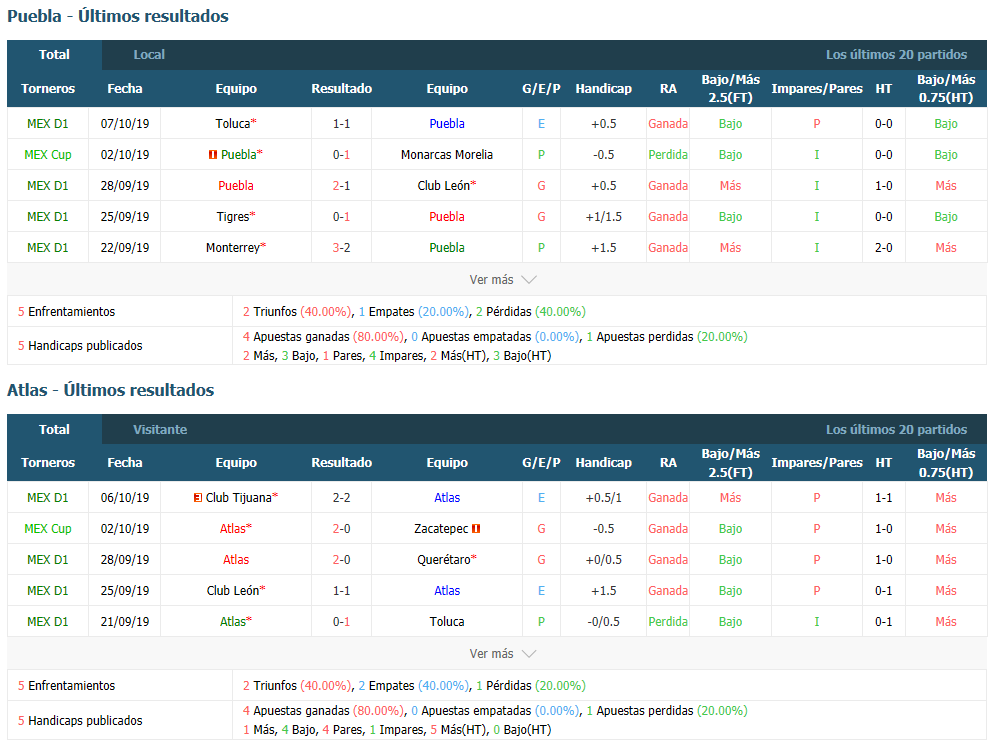Open Monterrey team link

[x=233, y=248]
